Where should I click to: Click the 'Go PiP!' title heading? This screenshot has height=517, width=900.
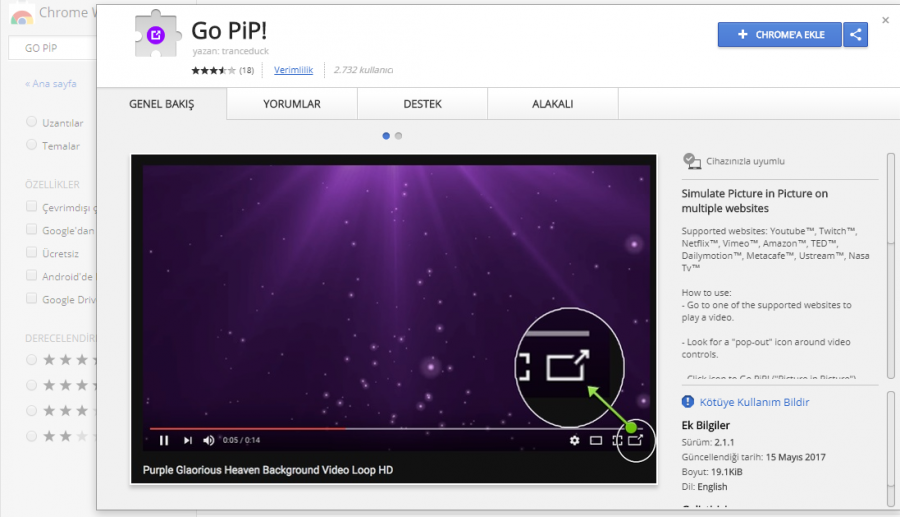point(229,30)
